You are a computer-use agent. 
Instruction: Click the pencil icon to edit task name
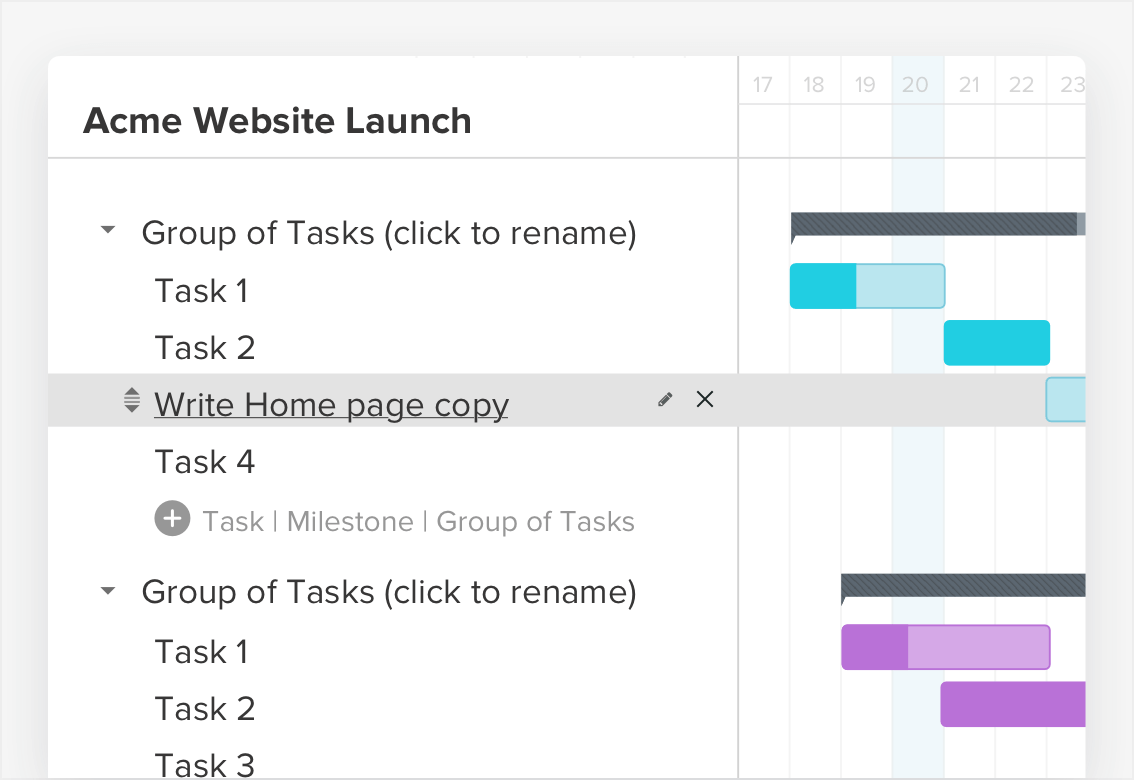tap(665, 398)
